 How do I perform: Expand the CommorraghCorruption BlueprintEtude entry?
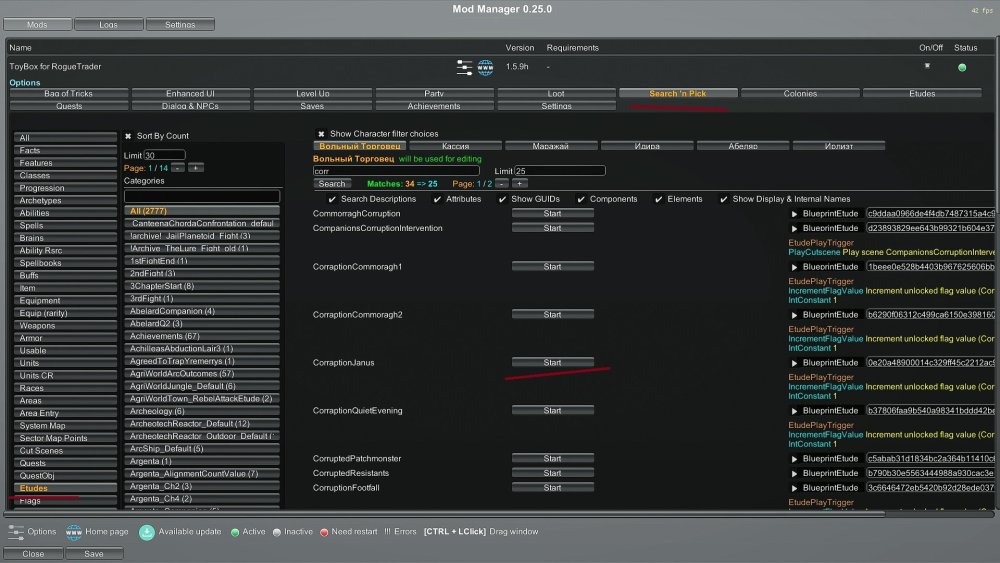[795, 214]
